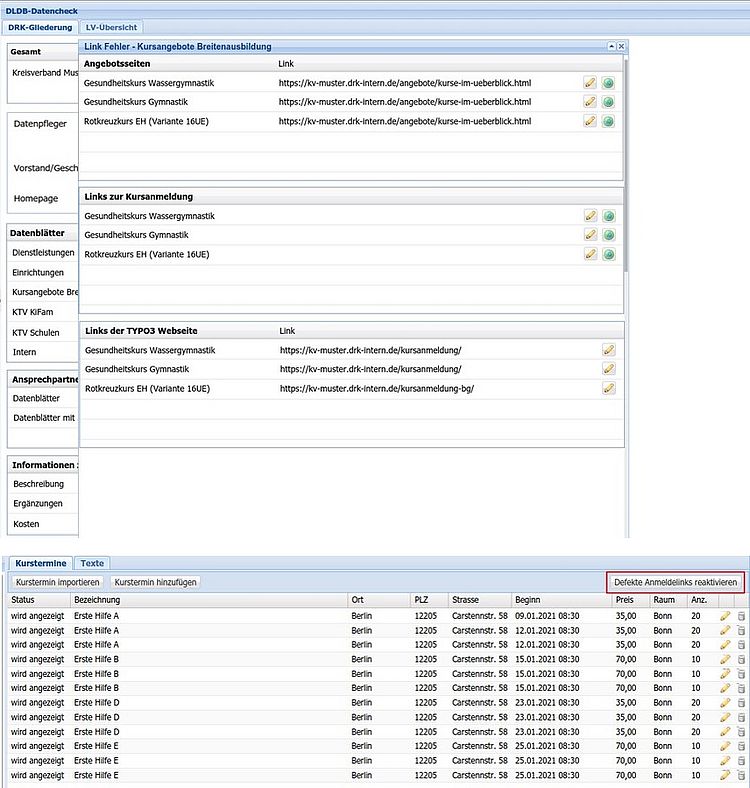
Task: Click green globe for Rotkreuzkurs EH in Links zur Kursanmeldung
Action: [608, 254]
